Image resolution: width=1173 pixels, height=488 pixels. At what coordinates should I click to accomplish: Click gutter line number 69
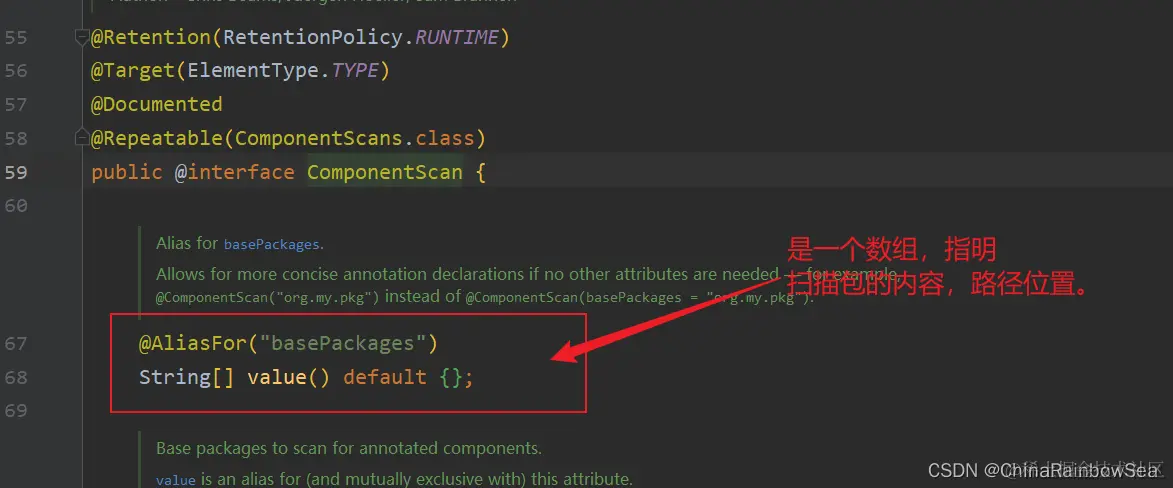pos(16,411)
